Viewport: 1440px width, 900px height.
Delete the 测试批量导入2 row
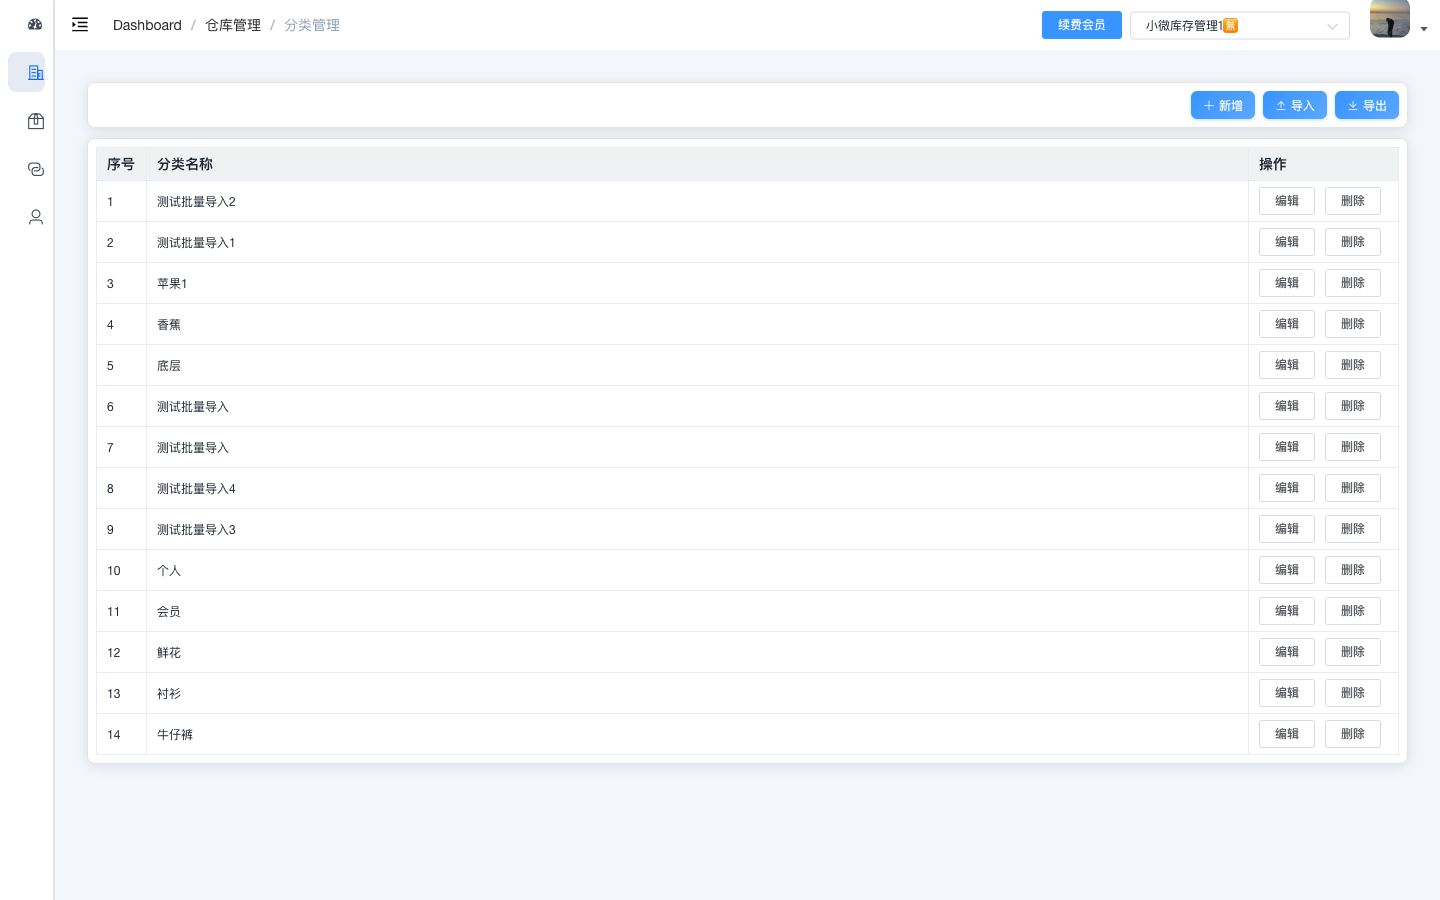click(x=1353, y=201)
